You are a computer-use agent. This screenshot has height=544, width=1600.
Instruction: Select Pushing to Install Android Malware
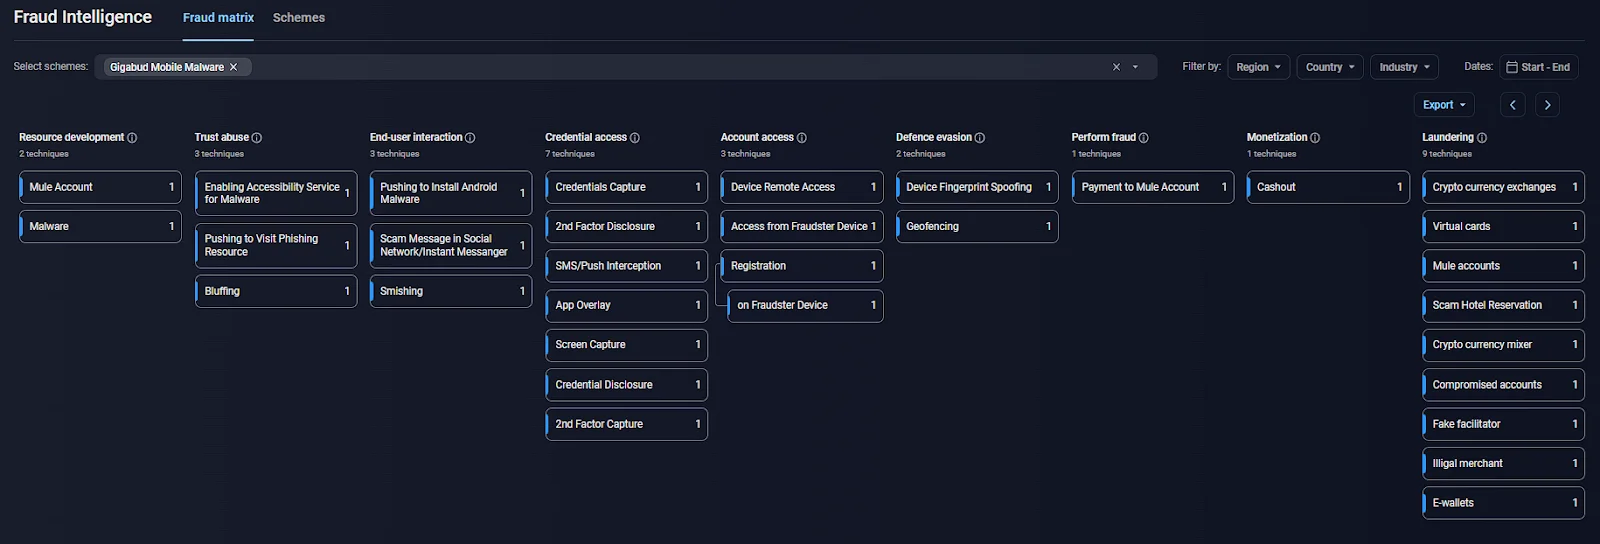point(451,193)
